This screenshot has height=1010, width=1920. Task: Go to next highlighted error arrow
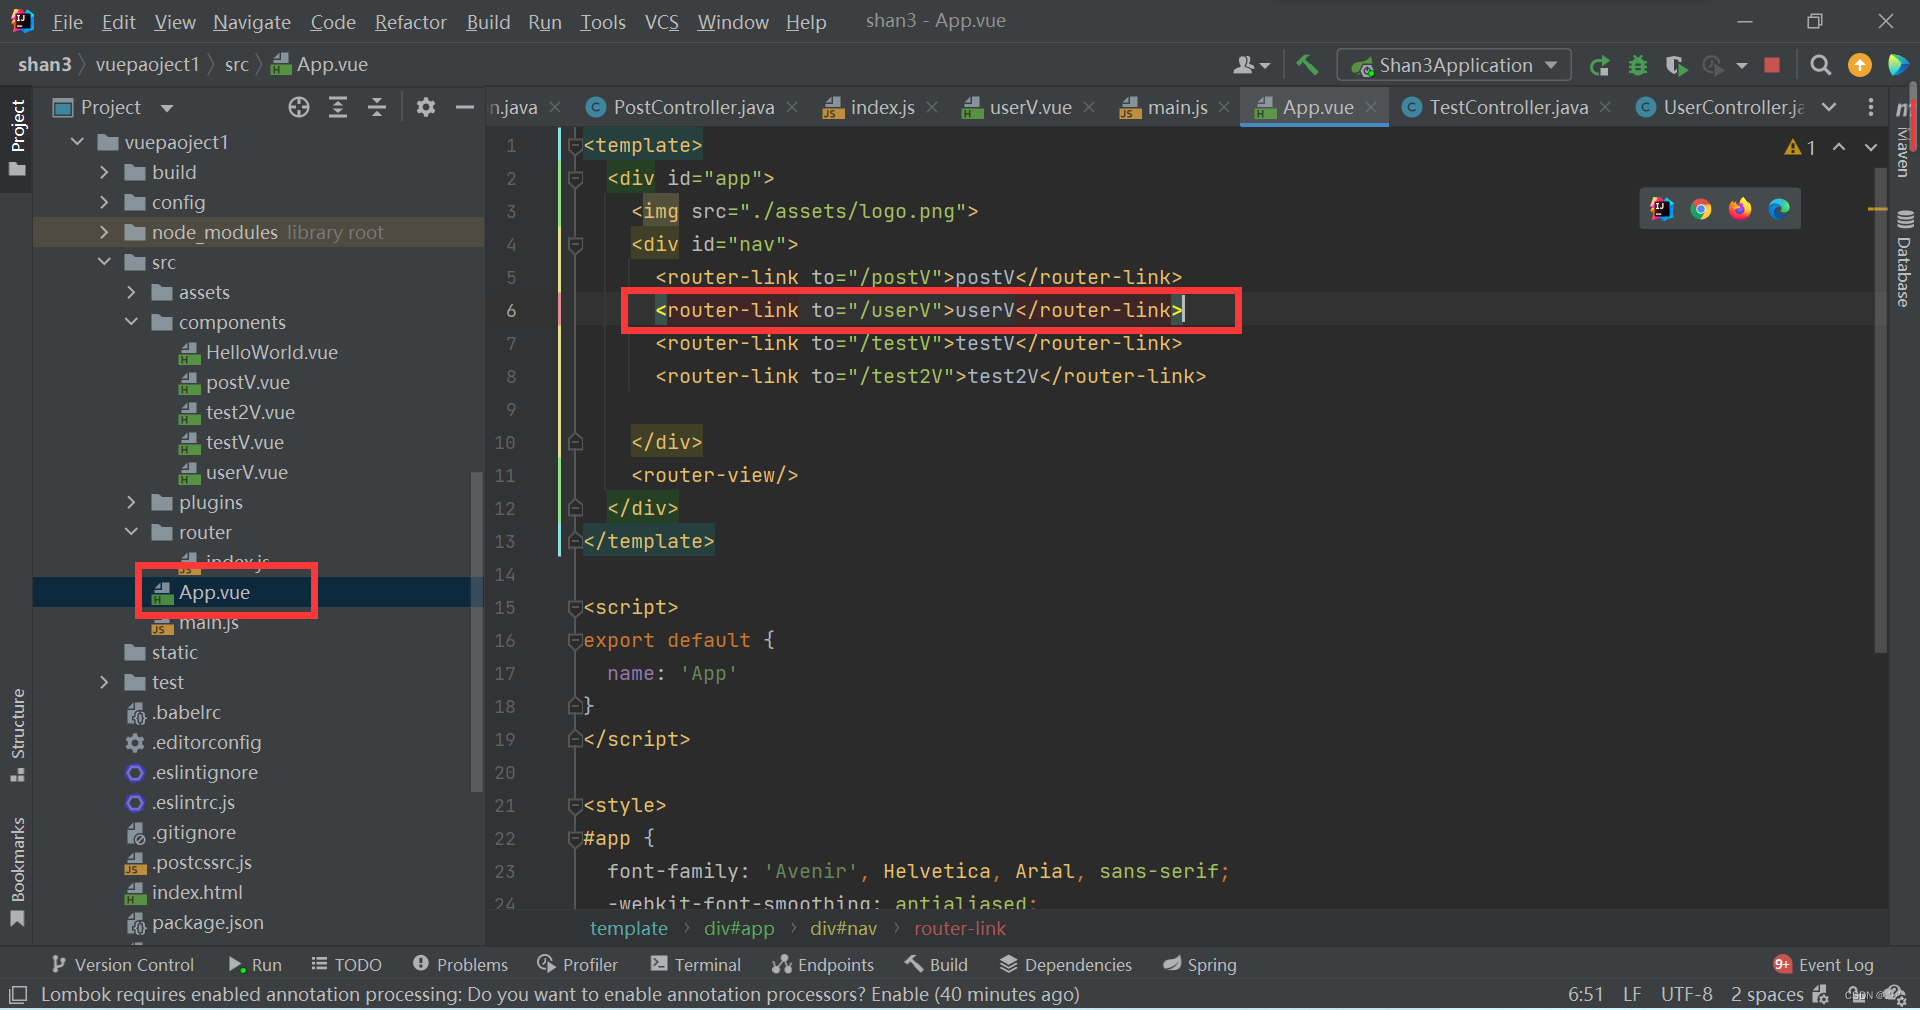(1871, 147)
